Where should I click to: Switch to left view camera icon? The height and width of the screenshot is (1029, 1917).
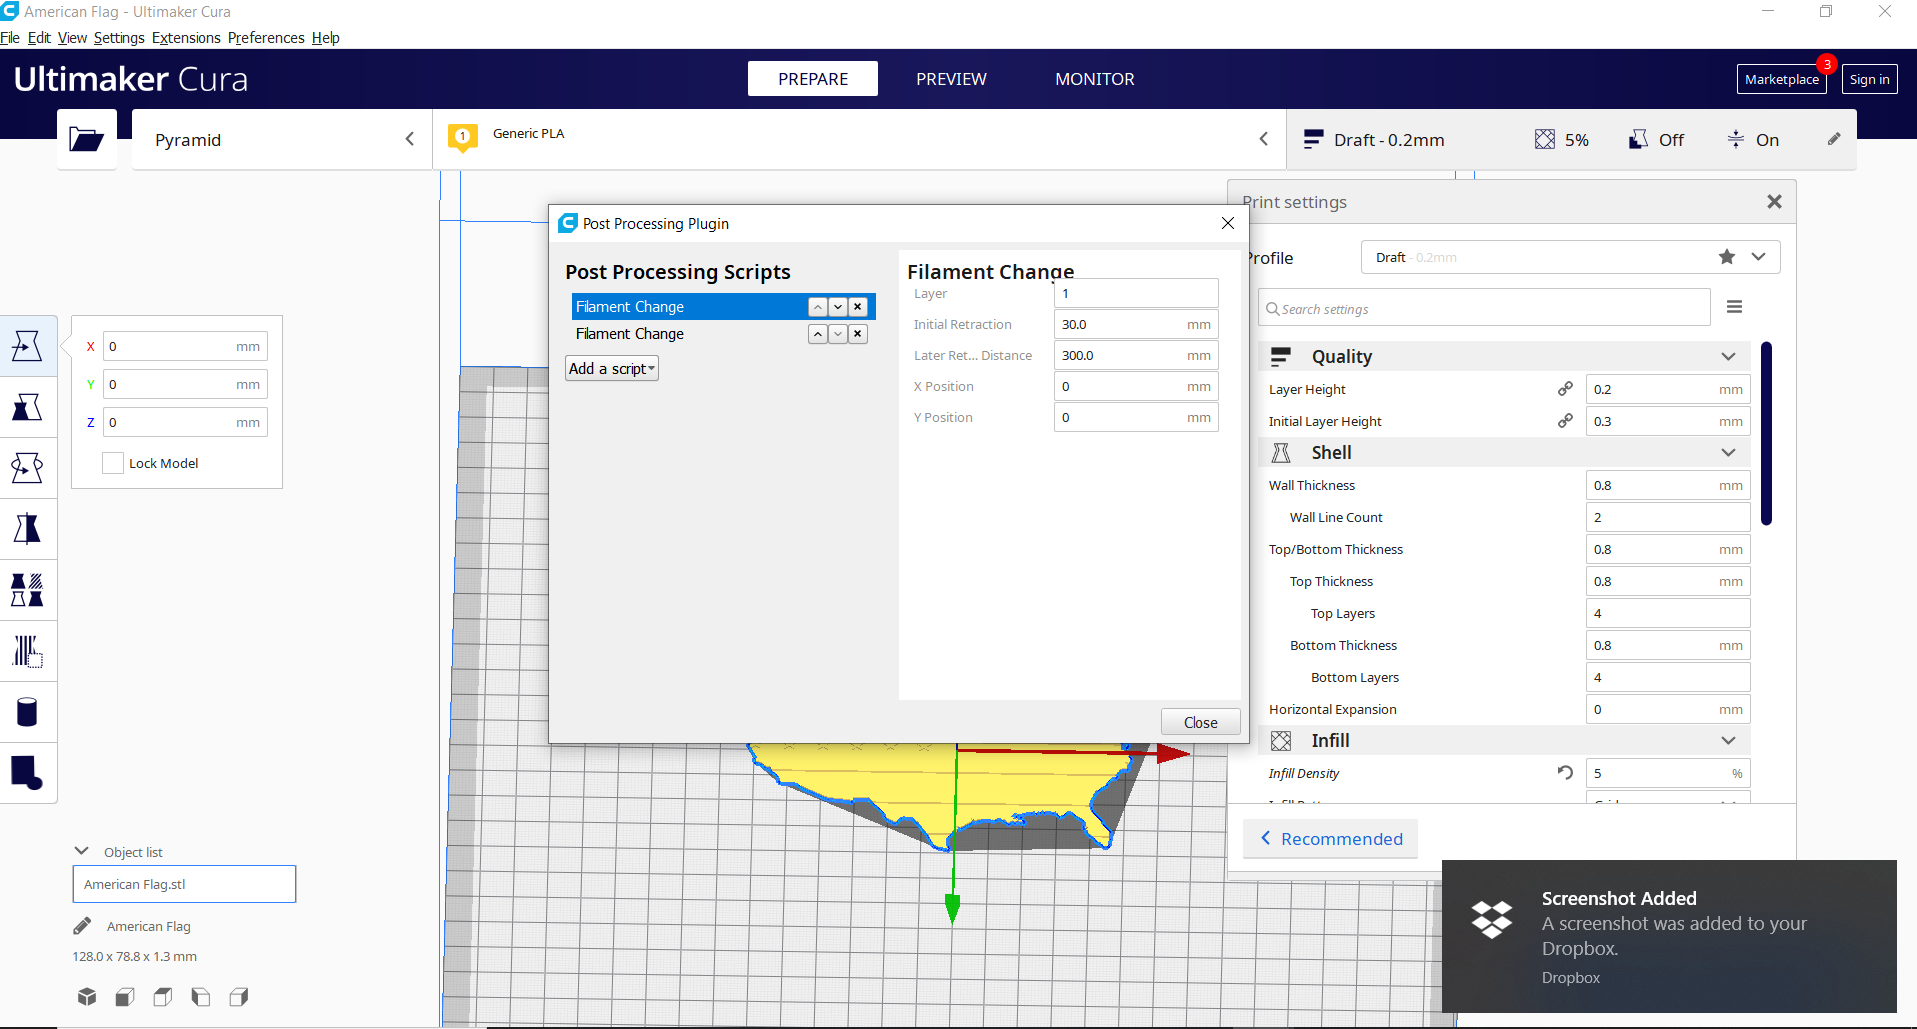[201, 996]
